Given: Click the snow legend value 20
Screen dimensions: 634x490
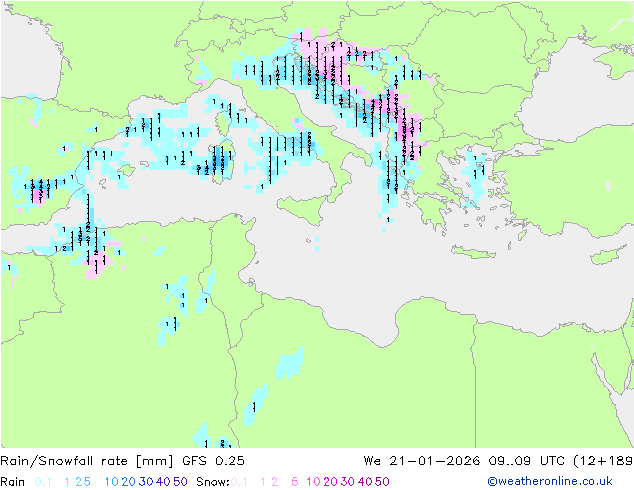Looking at the screenshot, I should coord(330,482).
